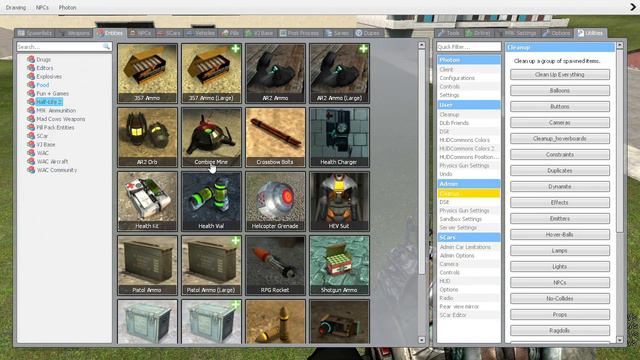Viewport: 640px width, 360px height.
Task: Switch to the Tools tab
Action: 449,33
